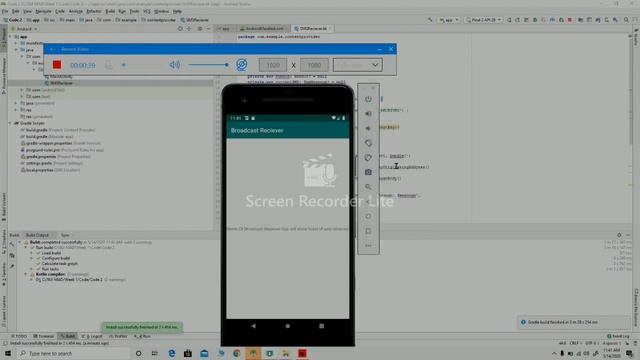Open the app run configuration dropdown

(x=449, y=20)
